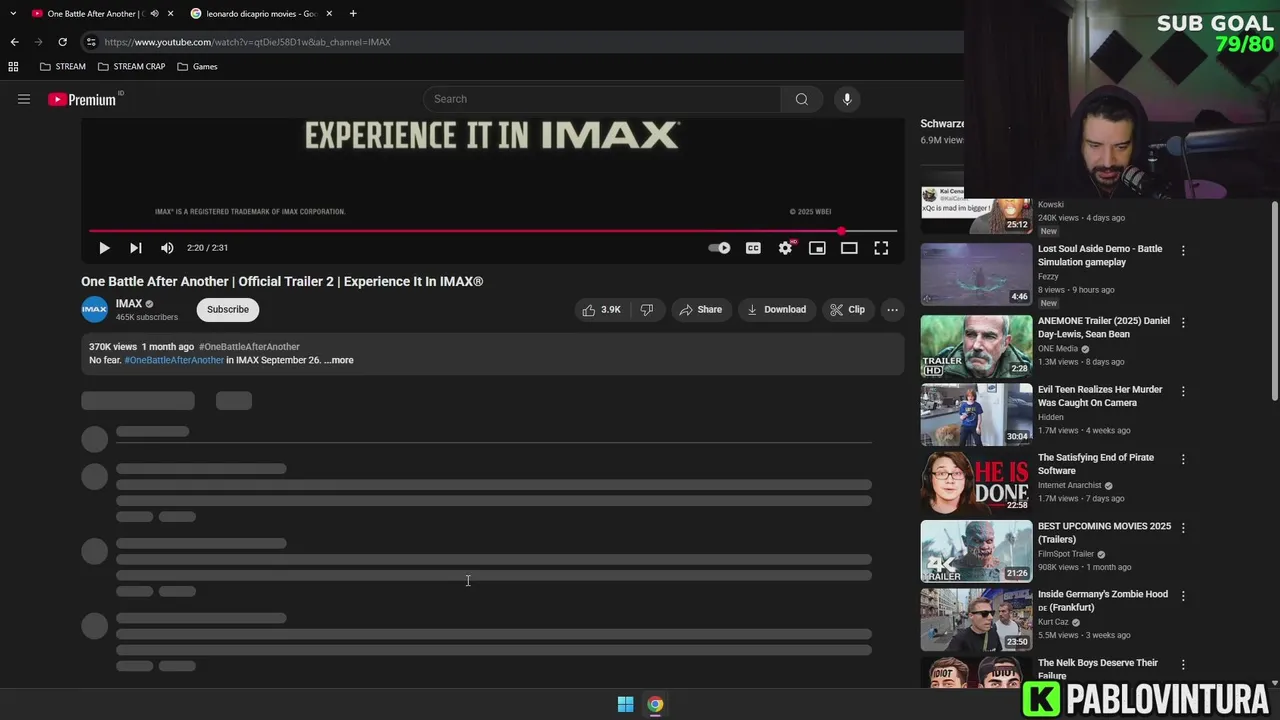
Task: Click the page vertical scrollbar
Action: pos(1275,300)
